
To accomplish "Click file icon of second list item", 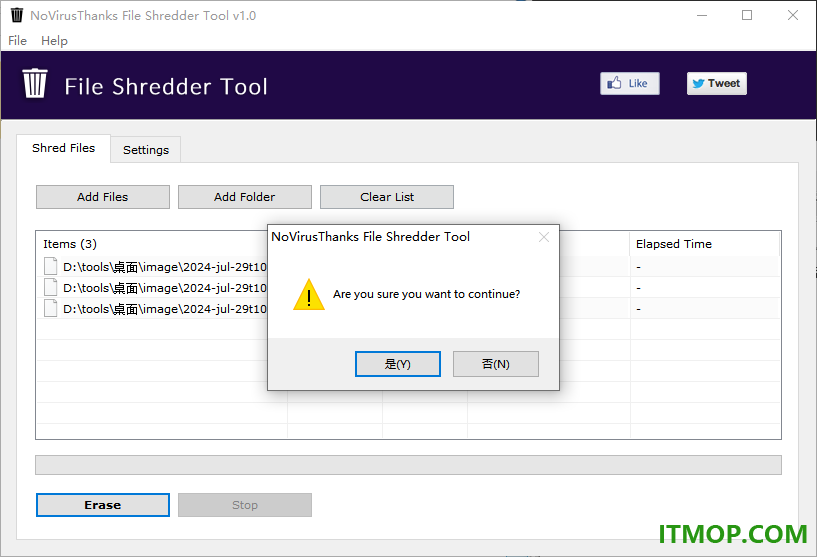I will (51, 287).
